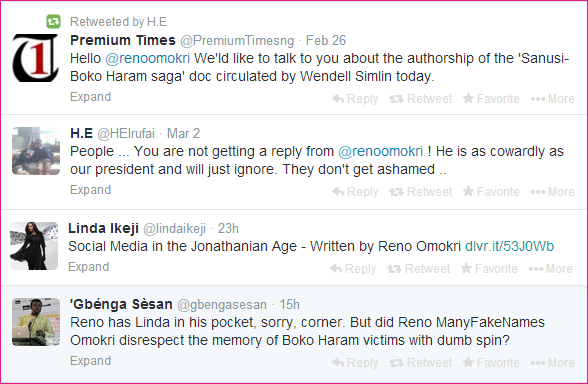588x384 pixels.
Task: Favorite 'Gbénga Sèsan's tweet
Action: coord(491,363)
